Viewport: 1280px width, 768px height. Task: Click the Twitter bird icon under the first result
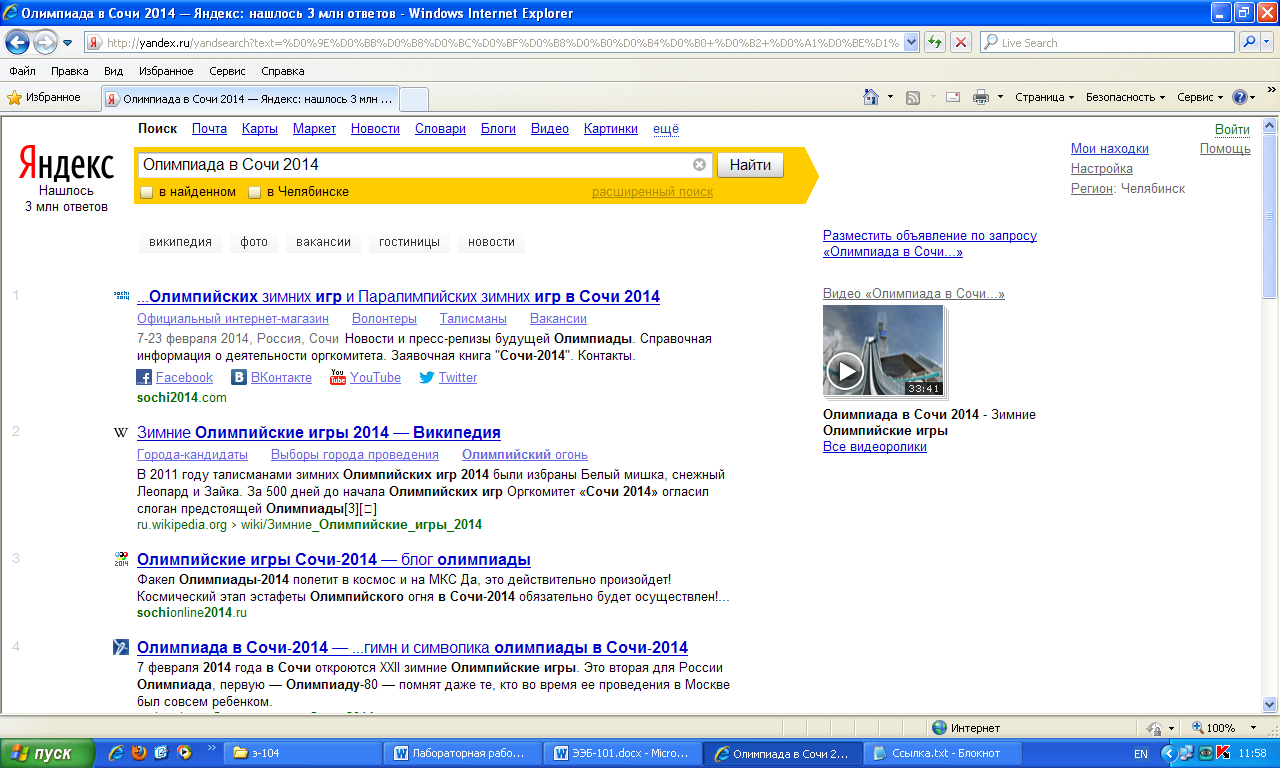(426, 378)
